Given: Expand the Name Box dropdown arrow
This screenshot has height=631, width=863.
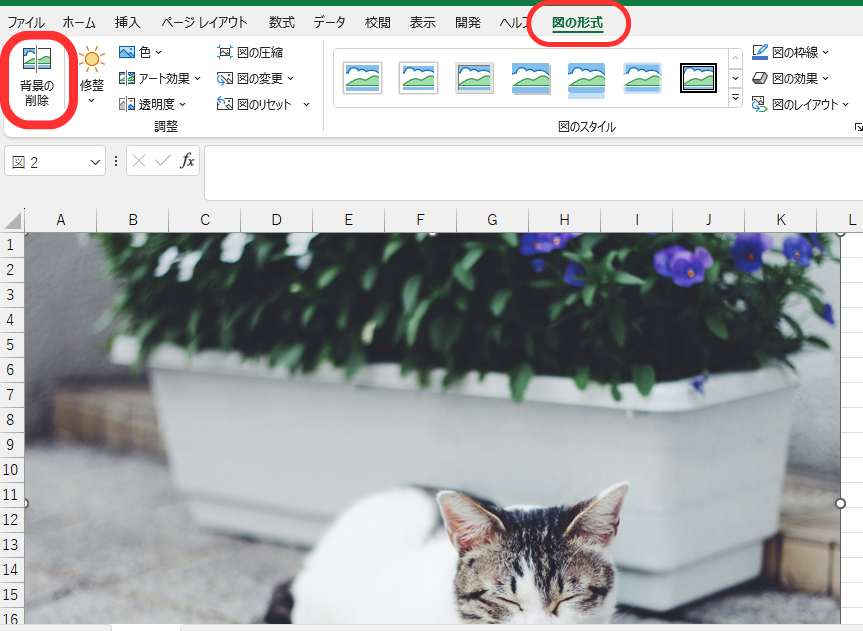Looking at the screenshot, I should point(96,162).
